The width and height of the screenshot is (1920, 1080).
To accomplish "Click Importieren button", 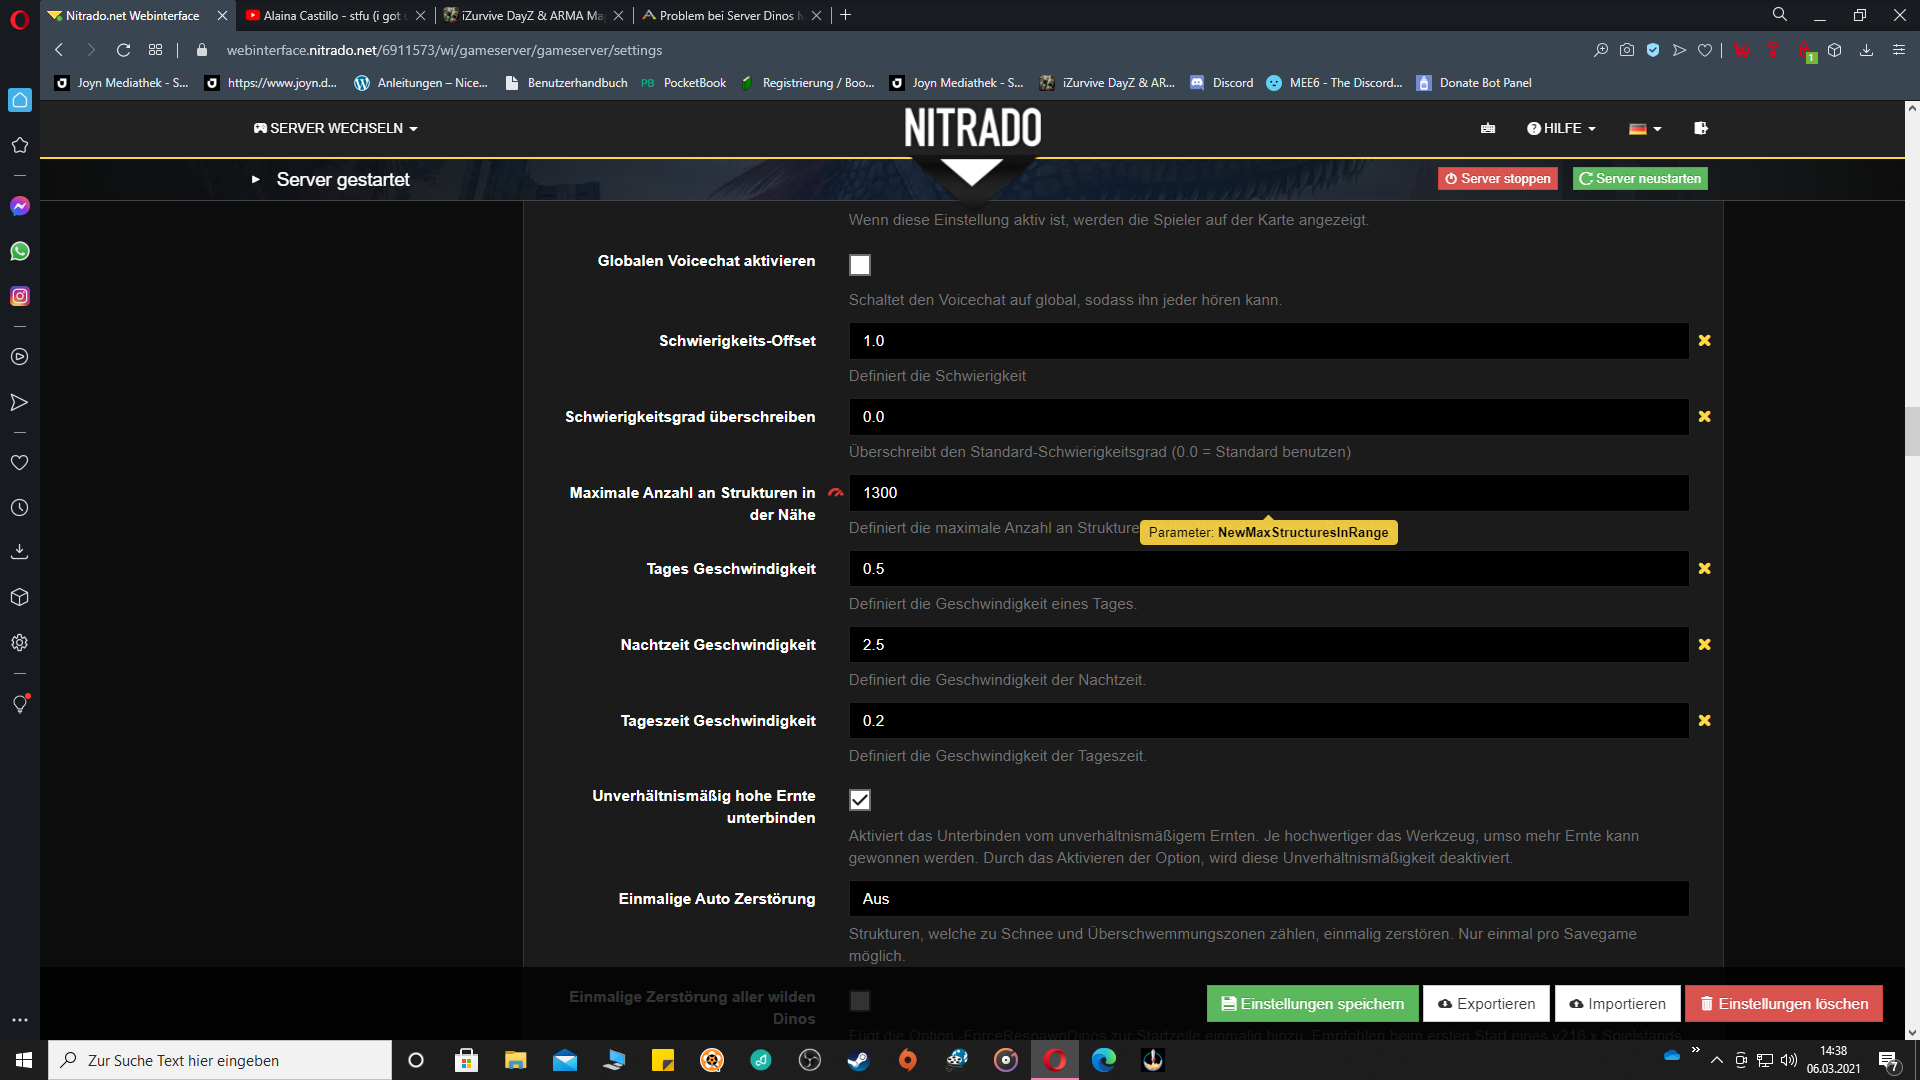I will point(1617,1004).
